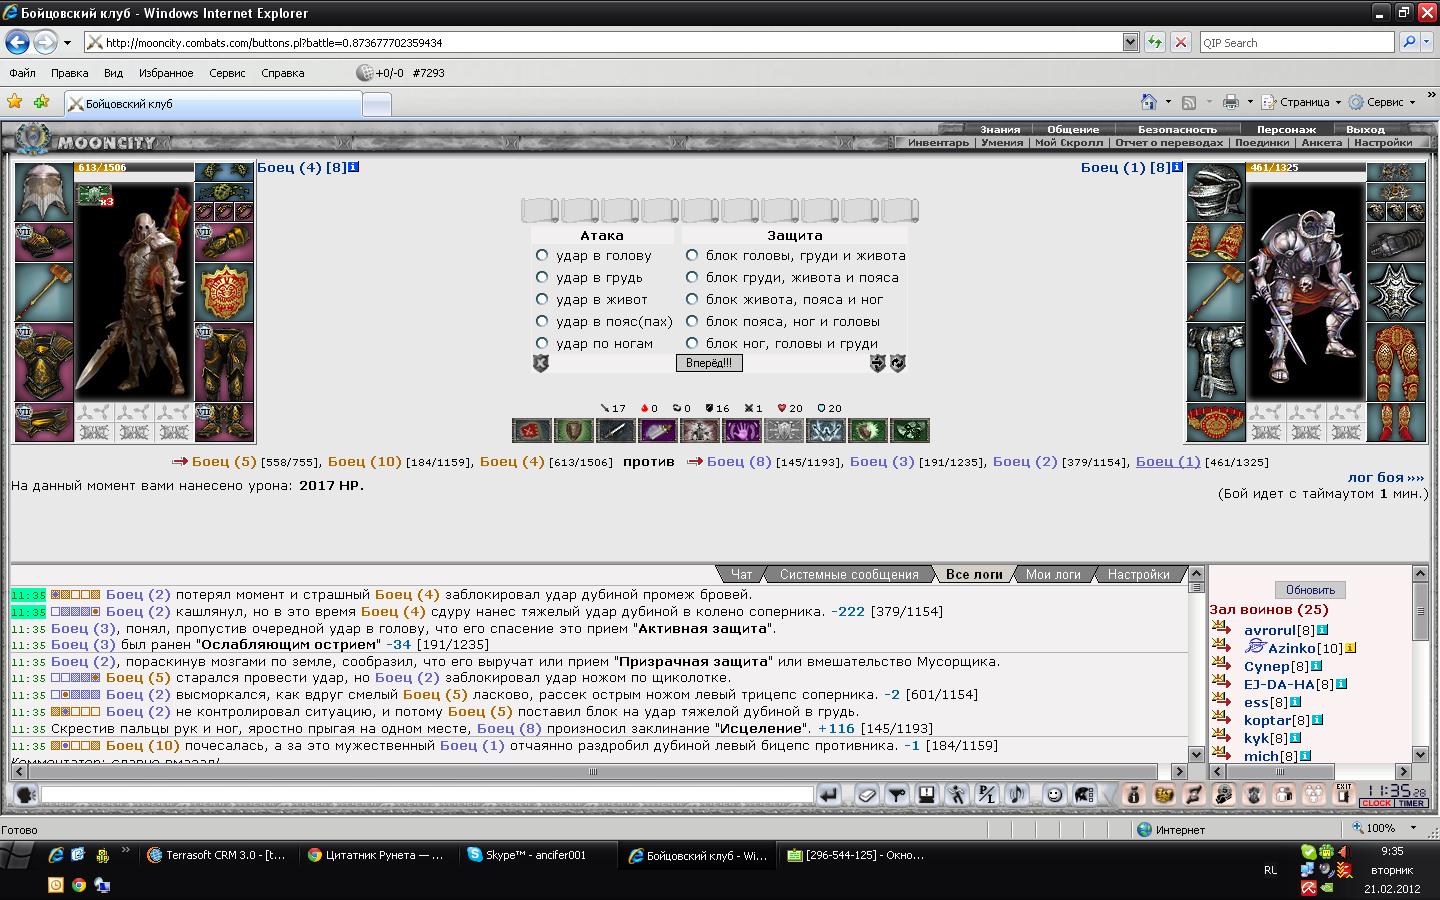
Task: Use the purple hand combat technique icon
Action: (x=742, y=431)
